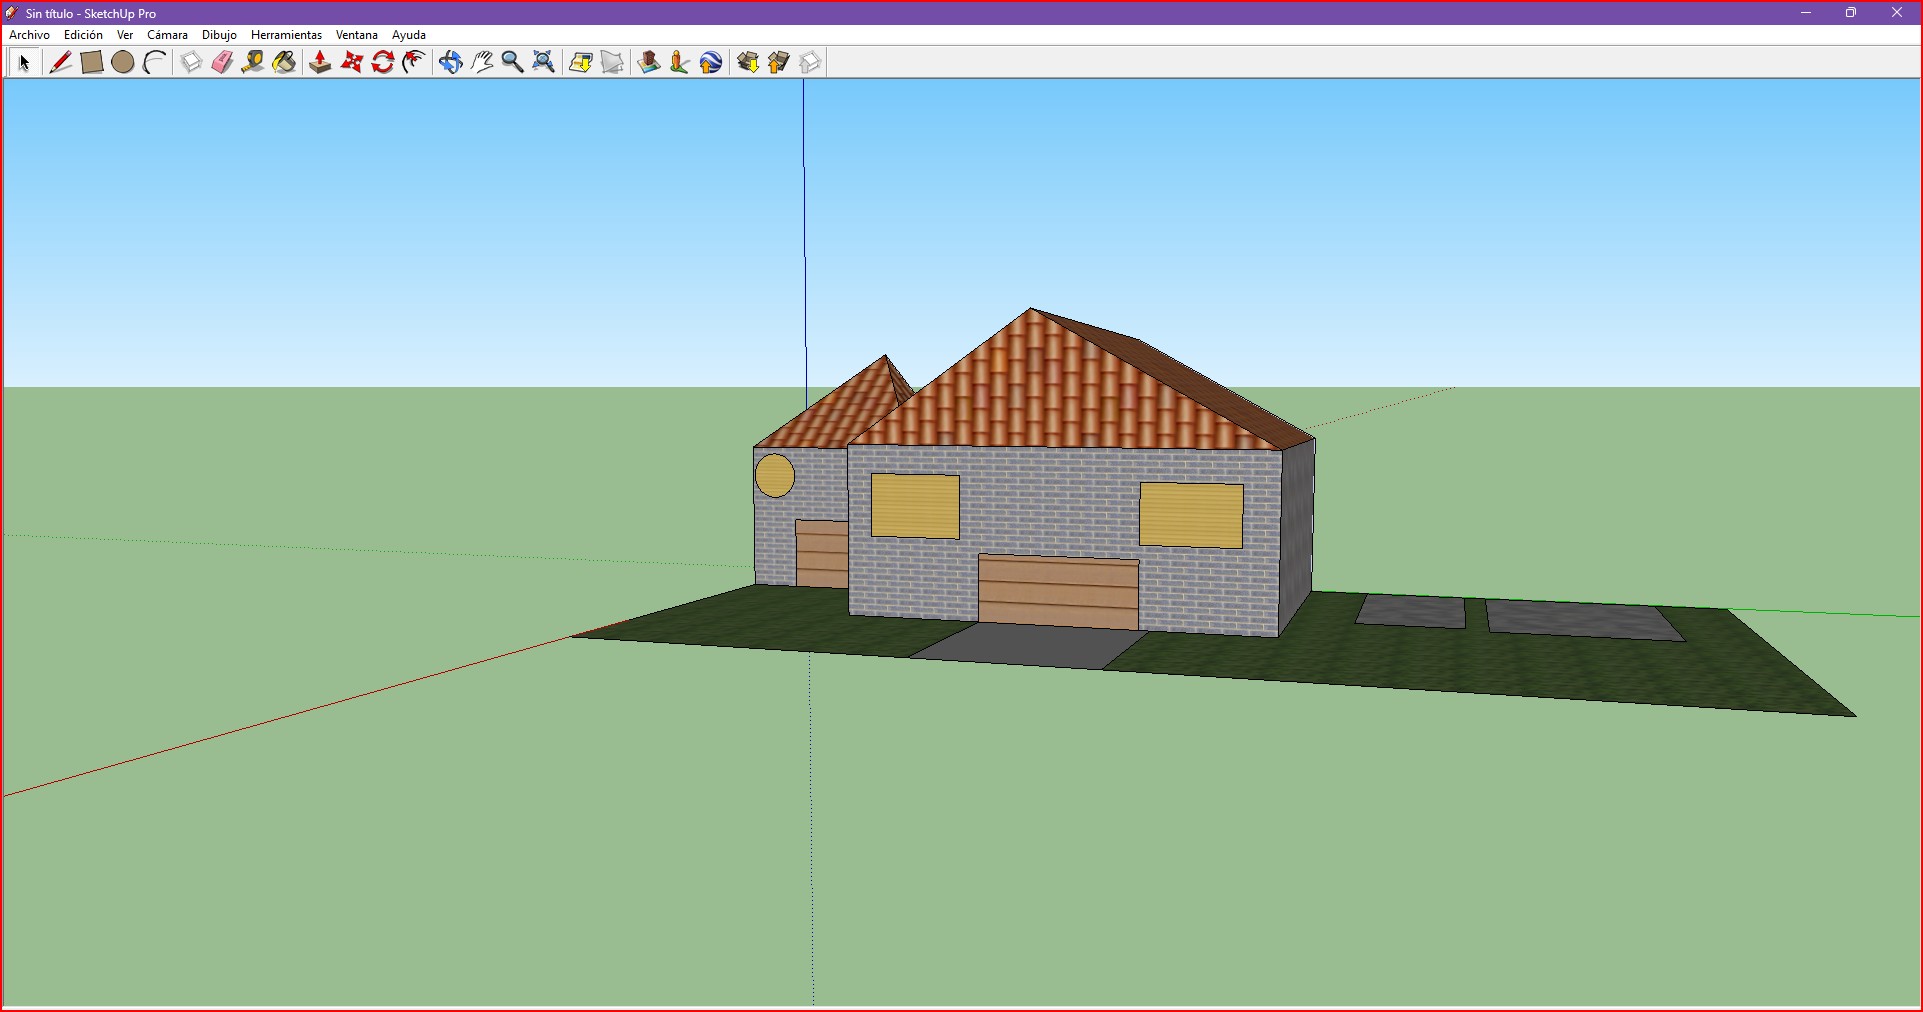Open the Ventana menu
Image resolution: width=1923 pixels, height=1012 pixels.
[356, 35]
